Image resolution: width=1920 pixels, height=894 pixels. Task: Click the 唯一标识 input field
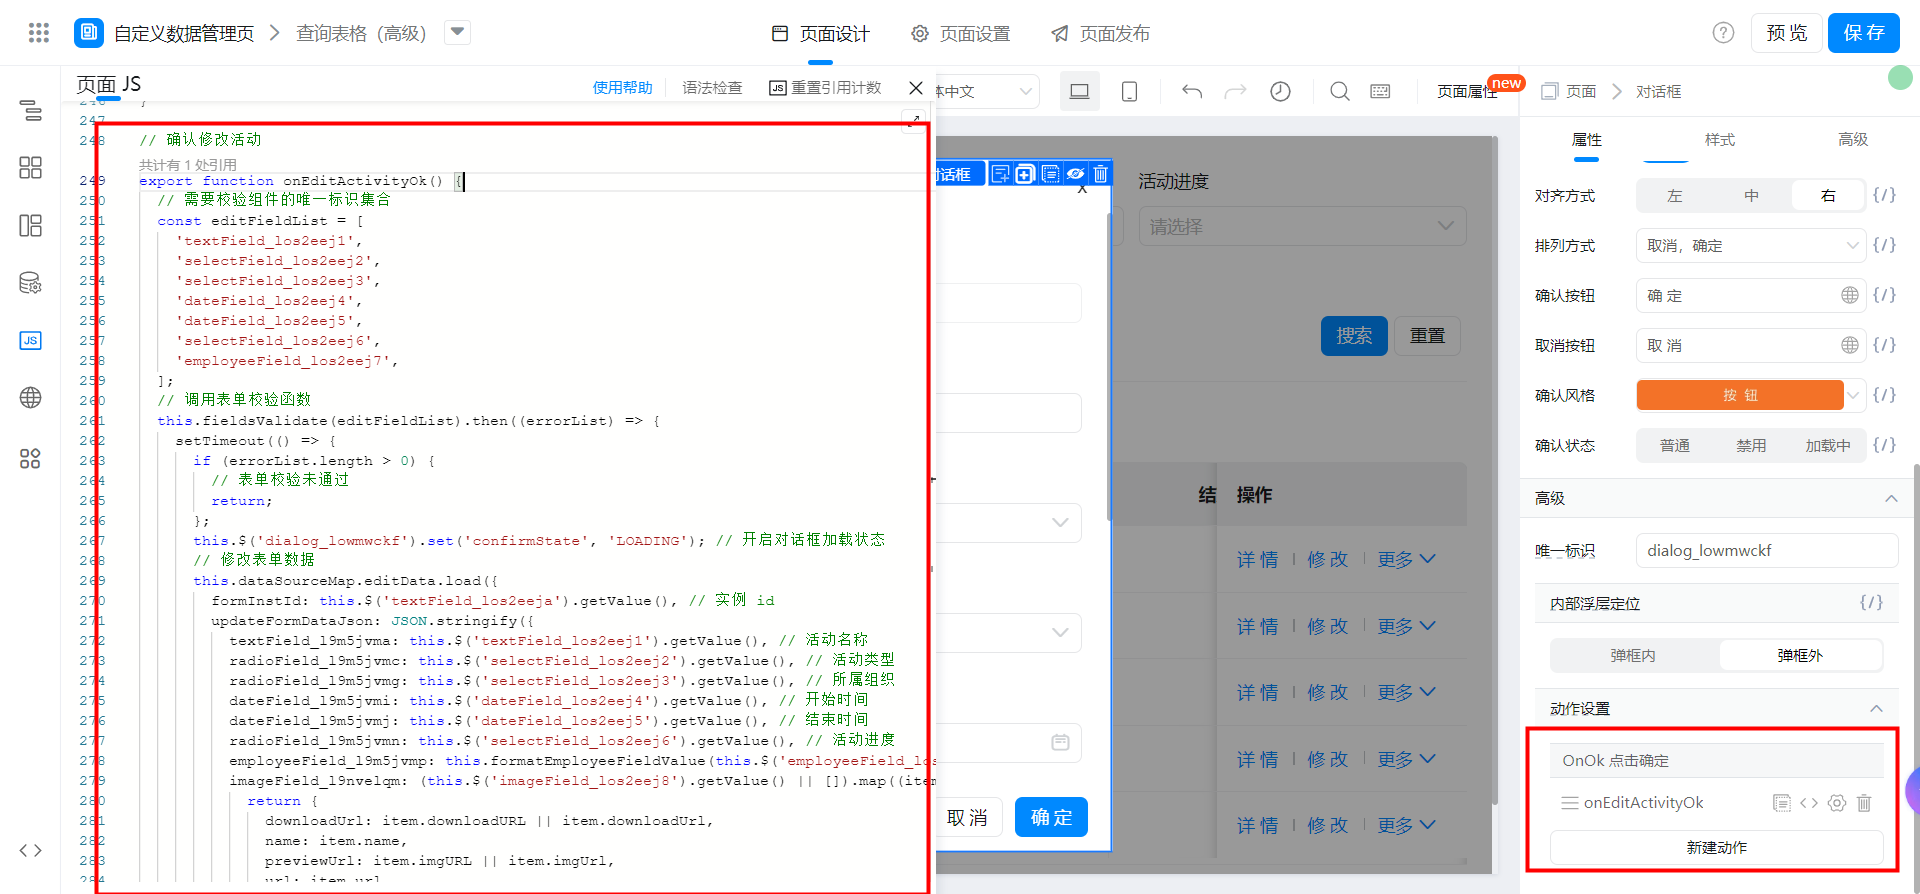pos(1766,551)
